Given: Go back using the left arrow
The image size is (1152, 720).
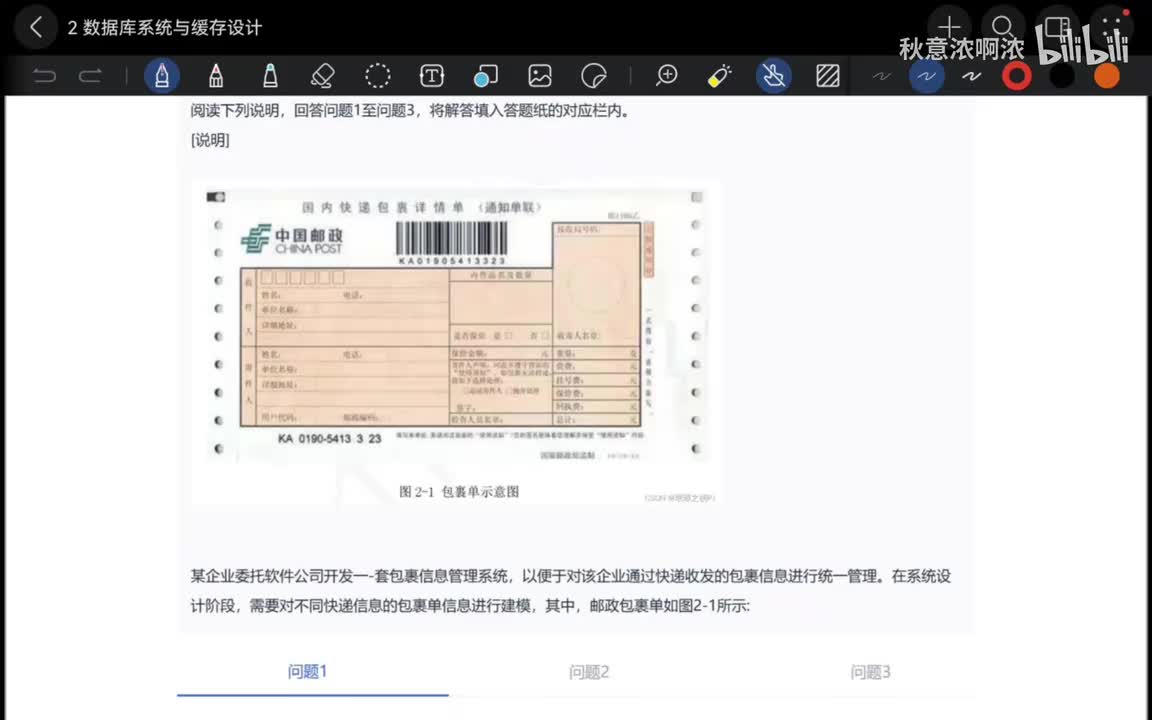Looking at the screenshot, I should coord(35,27).
